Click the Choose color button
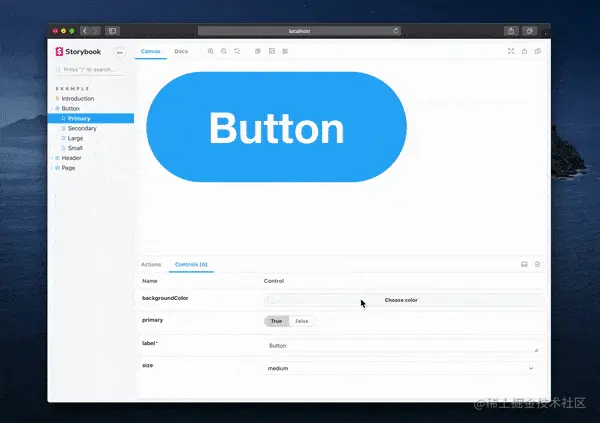This screenshot has height=423, width=600. tap(401, 300)
